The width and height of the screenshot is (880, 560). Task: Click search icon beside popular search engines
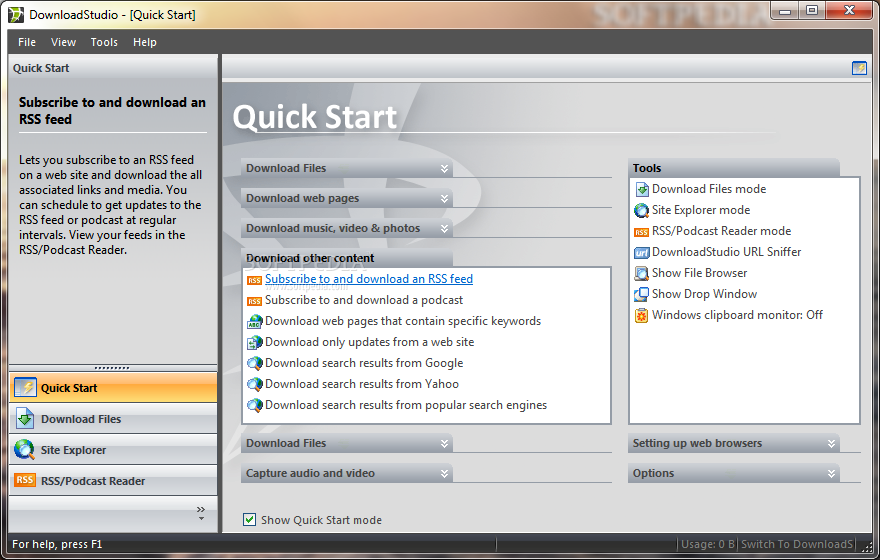click(255, 405)
